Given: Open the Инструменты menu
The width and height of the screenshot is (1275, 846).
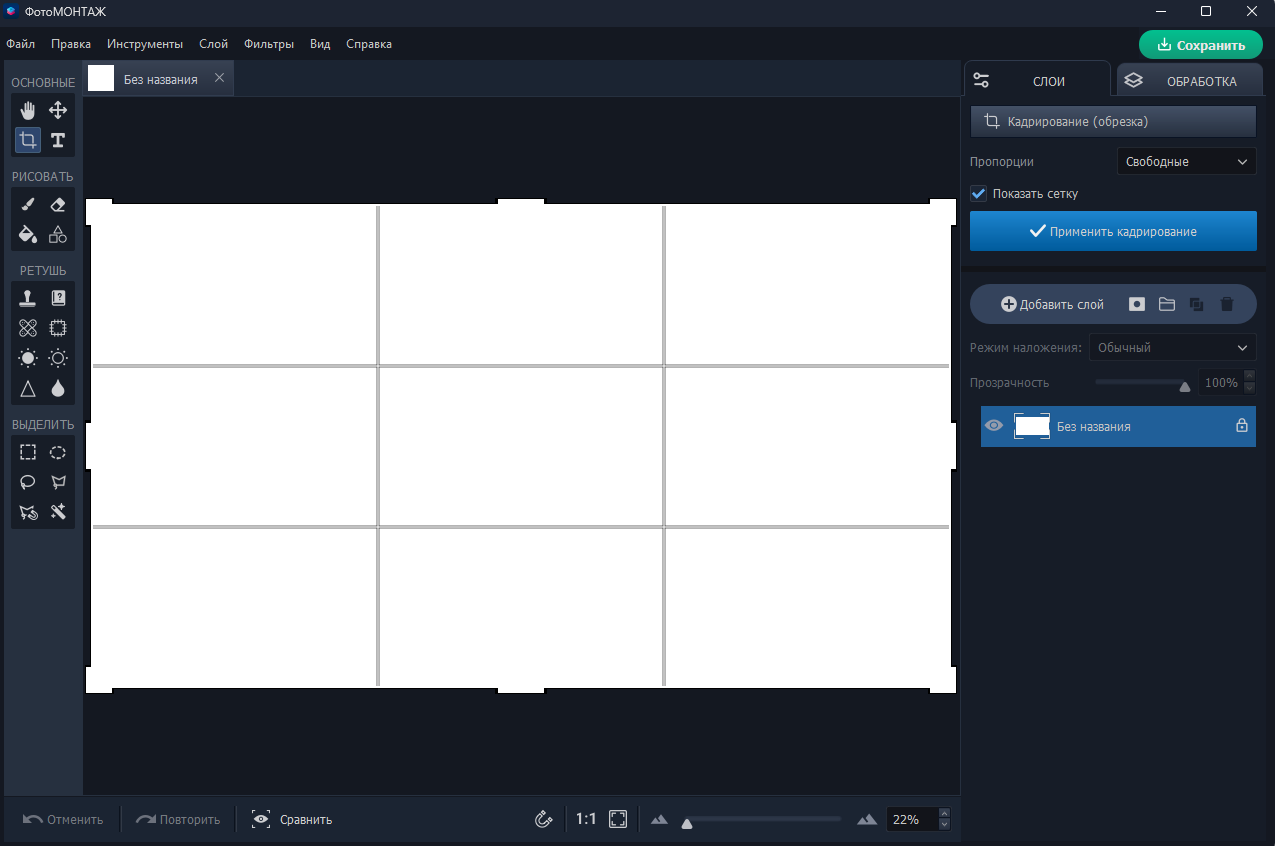Looking at the screenshot, I should [x=145, y=44].
